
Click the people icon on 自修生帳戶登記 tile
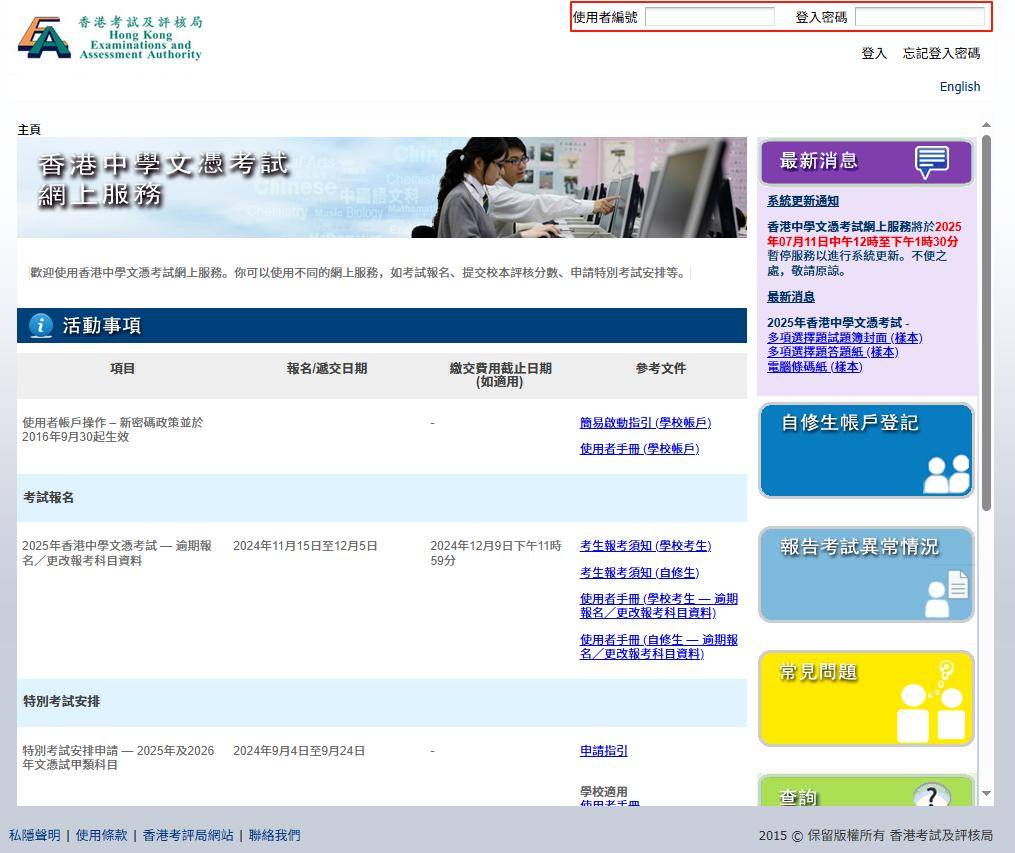pyautogui.click(x=946, y=474)
